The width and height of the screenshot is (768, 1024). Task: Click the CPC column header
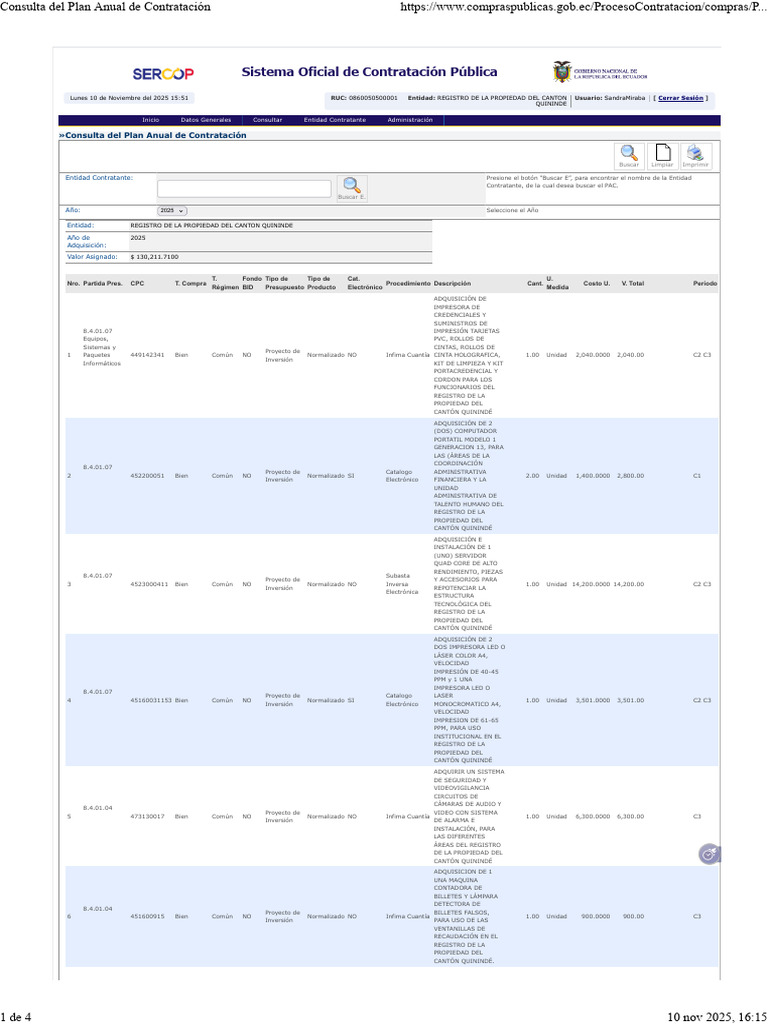point(137,283)
